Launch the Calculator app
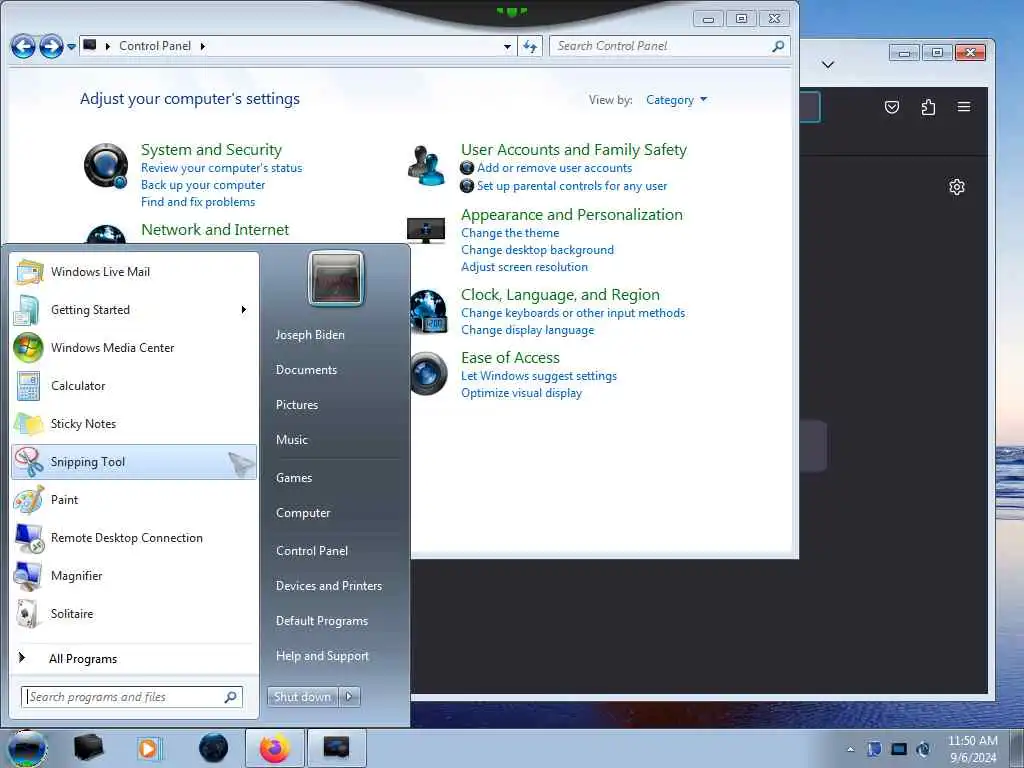This screenshot has height=768, width=1024. [x=134, y=385]
